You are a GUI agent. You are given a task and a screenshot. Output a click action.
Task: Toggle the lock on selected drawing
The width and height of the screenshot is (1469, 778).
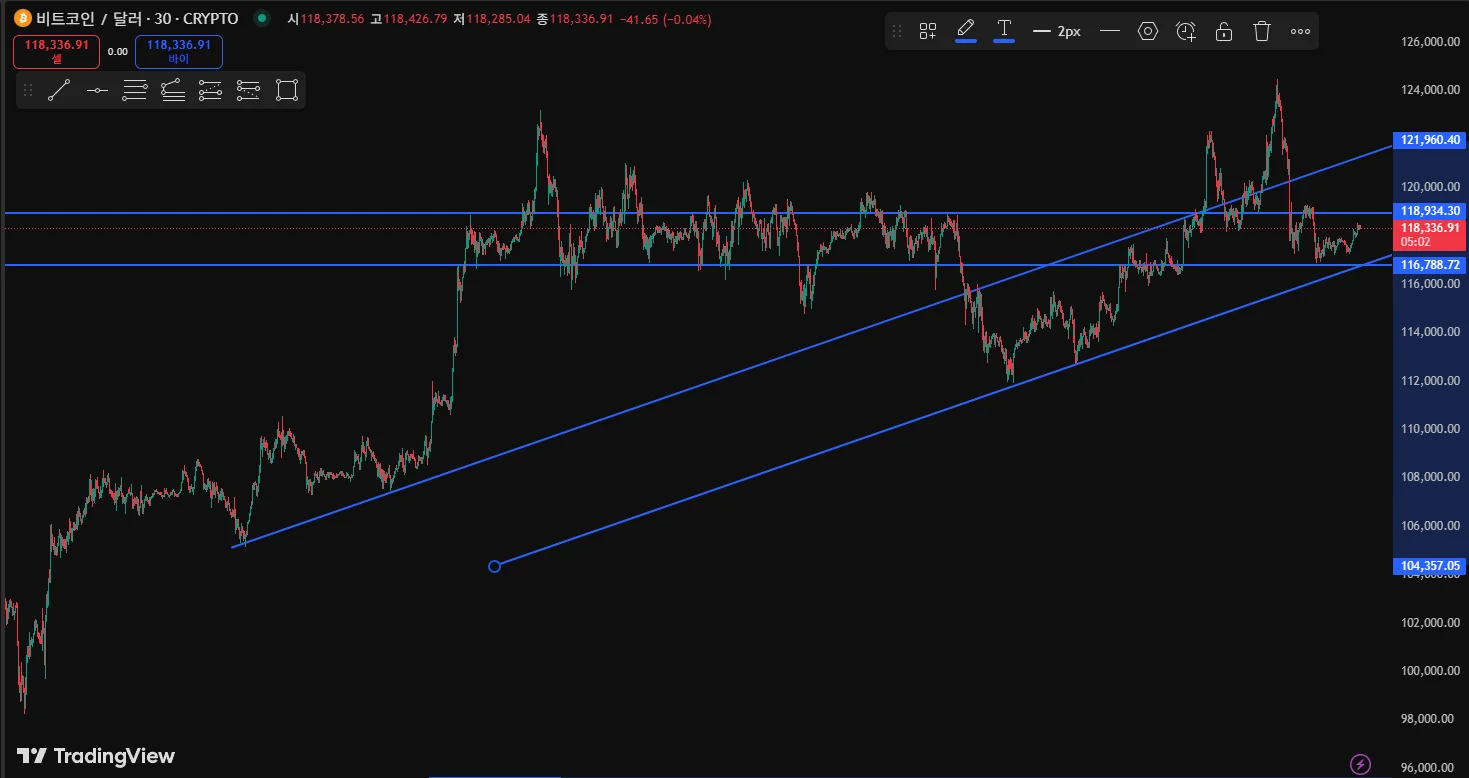click(1224, 31)
